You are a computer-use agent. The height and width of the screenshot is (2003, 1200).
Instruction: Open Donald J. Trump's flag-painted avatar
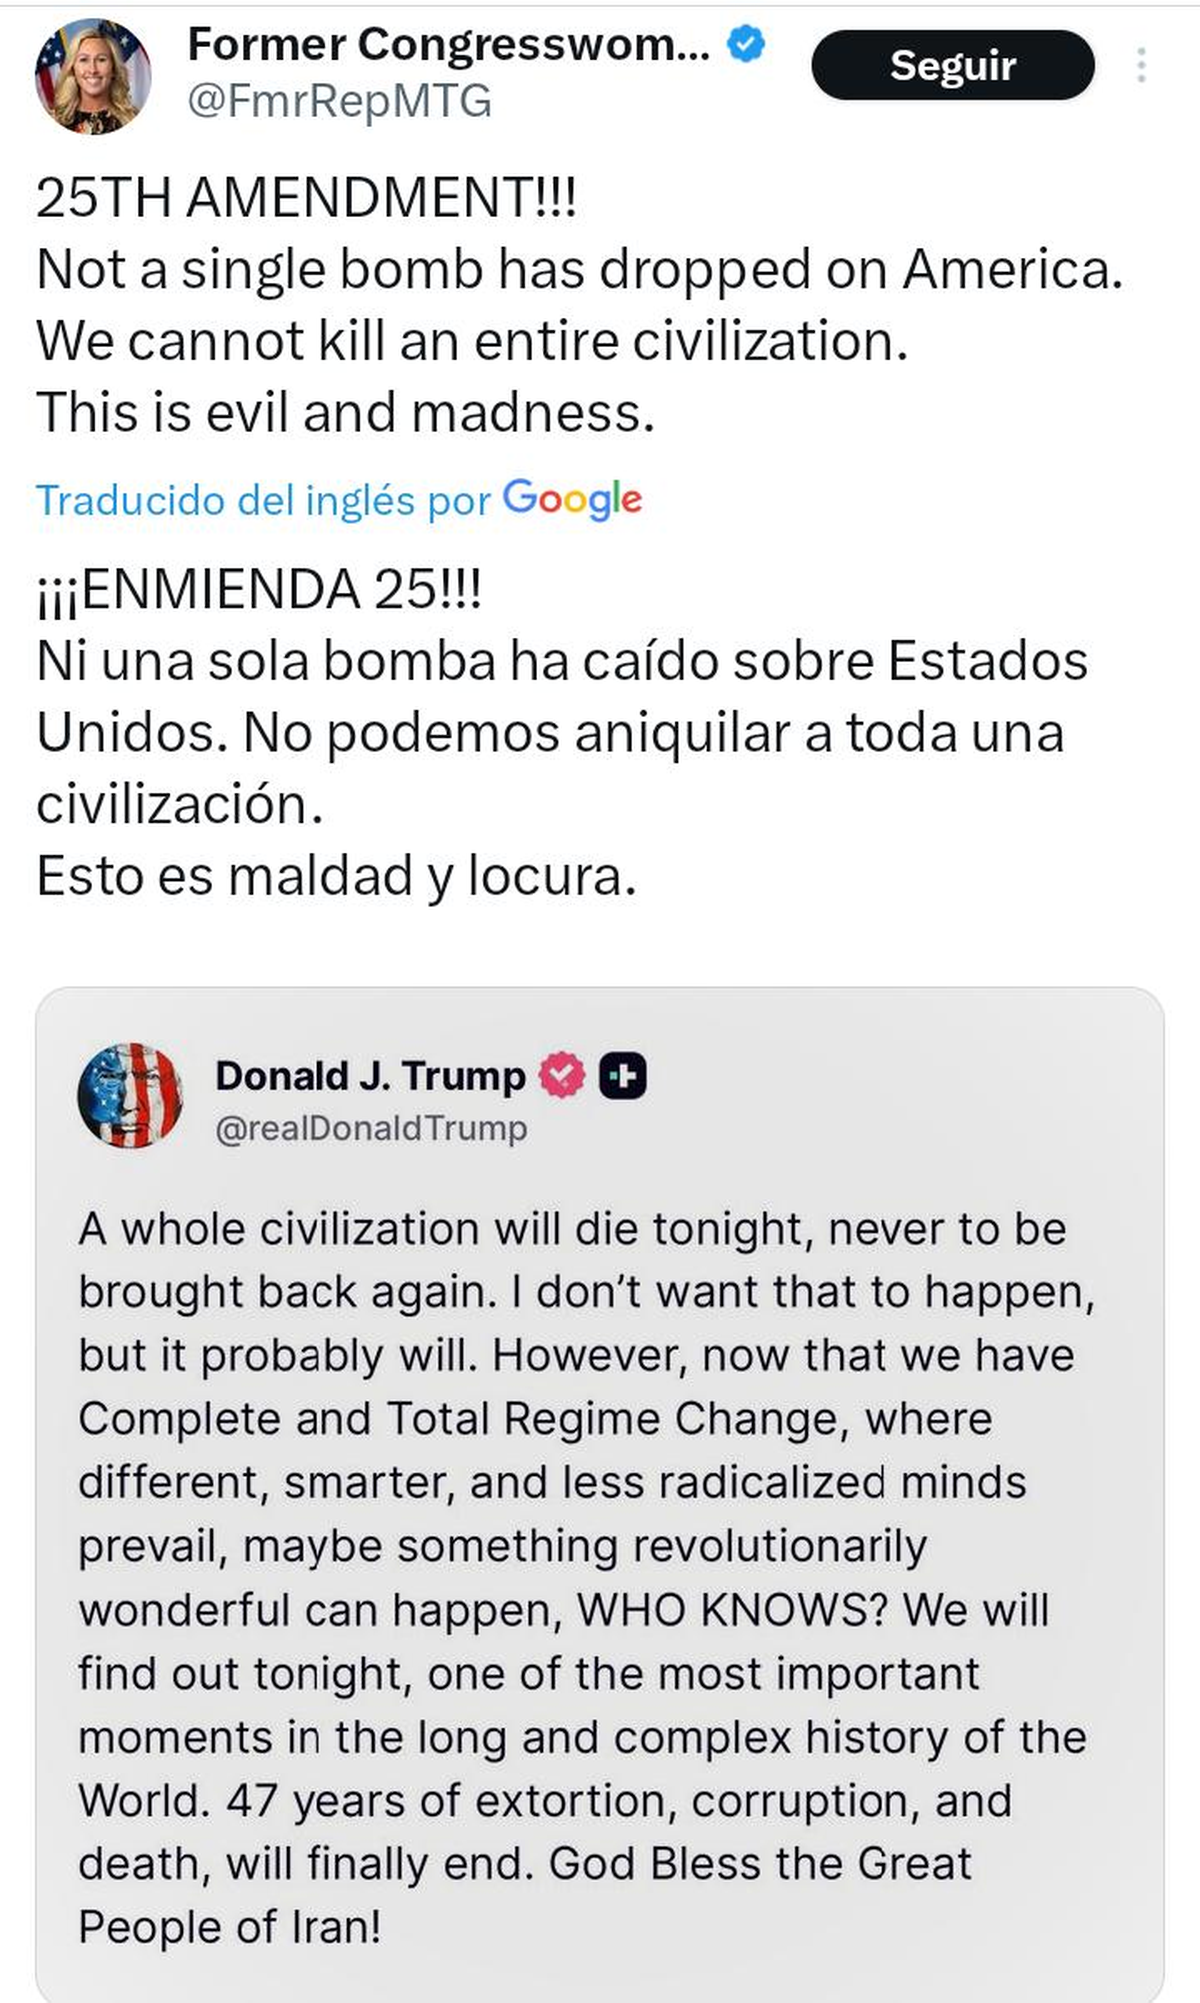click(x=130, y=1095)
